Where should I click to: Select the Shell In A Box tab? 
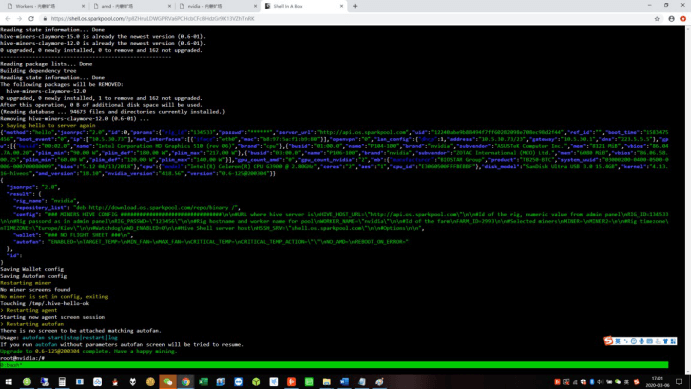[x=303, y=6]
